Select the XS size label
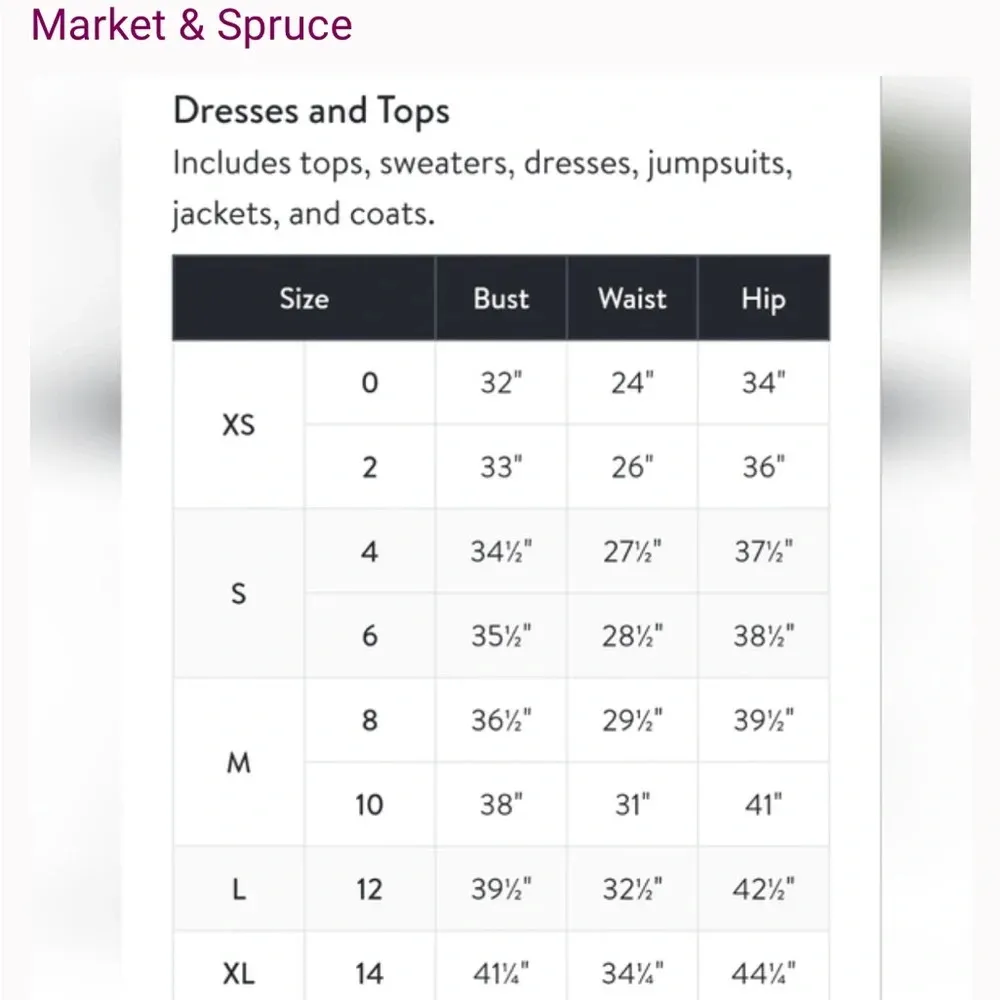The height and width of the screenshot is (1000, 1000). click(238, 425)
